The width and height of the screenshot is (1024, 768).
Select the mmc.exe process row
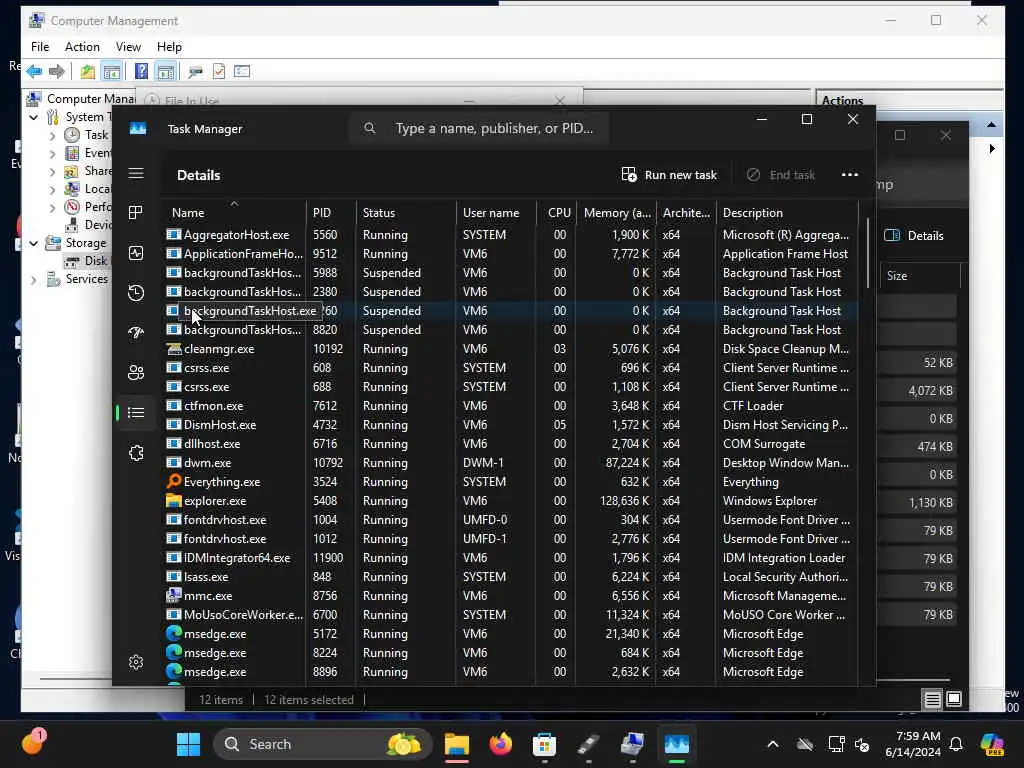tap(511, 596)
